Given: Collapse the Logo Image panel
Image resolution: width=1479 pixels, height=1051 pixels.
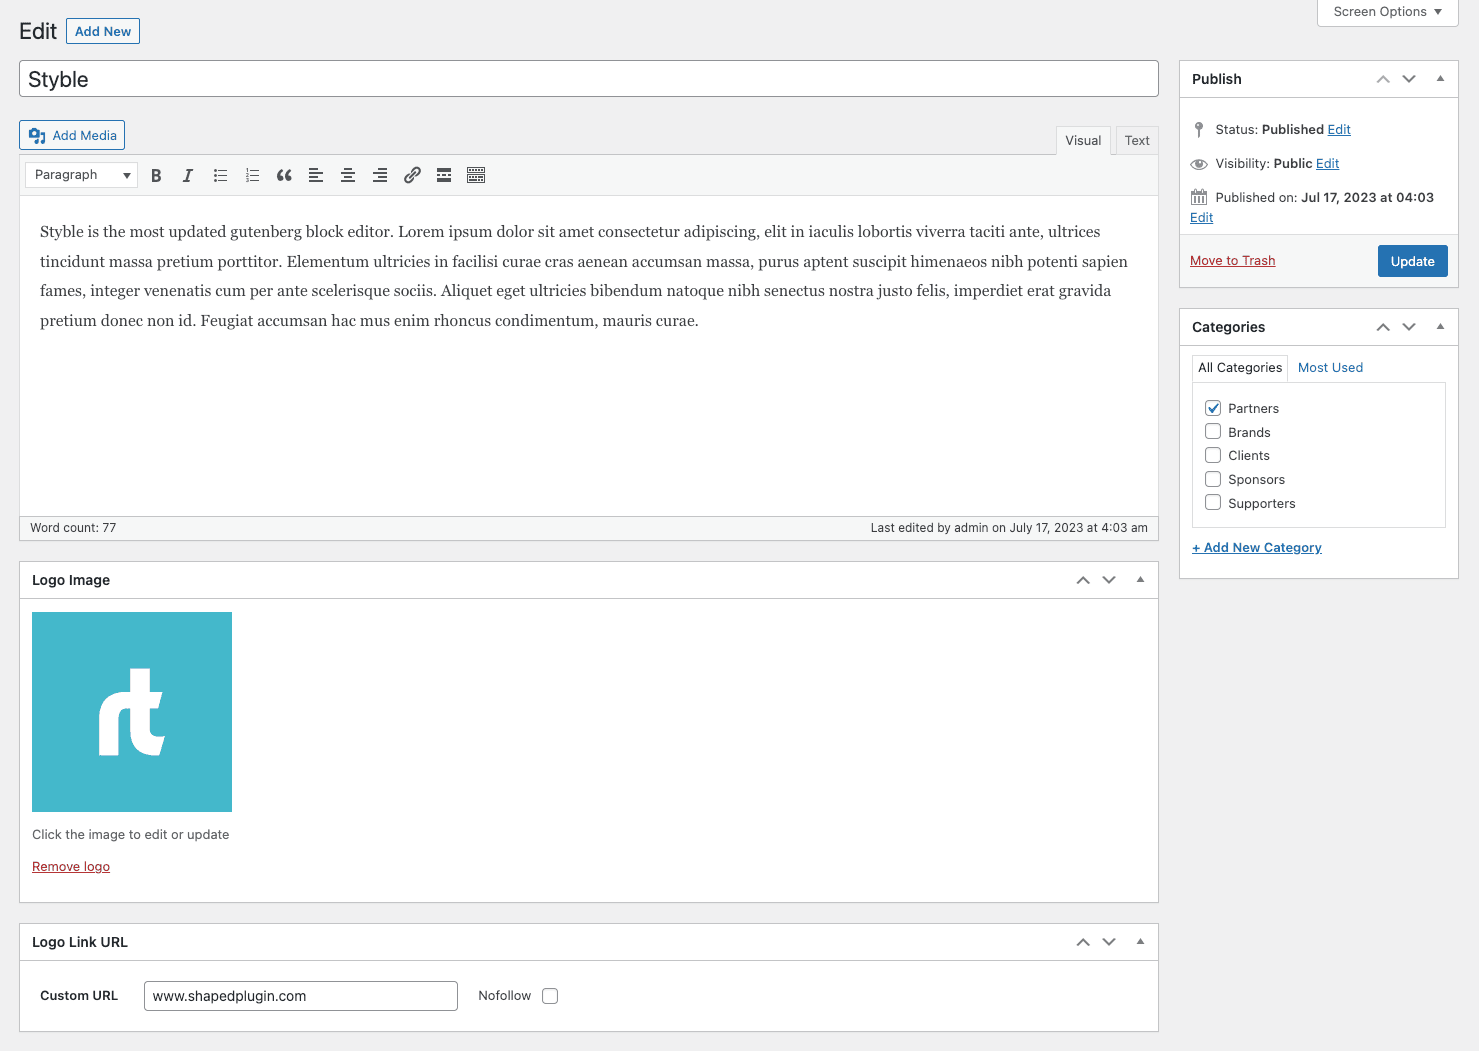Looking at the screenshot, I should pos(1140,580).
